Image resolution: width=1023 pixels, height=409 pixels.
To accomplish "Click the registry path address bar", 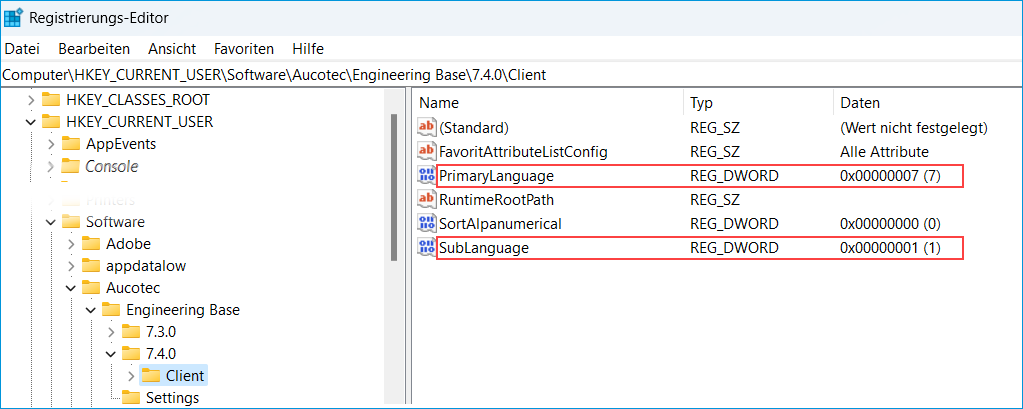I will 500,75.
